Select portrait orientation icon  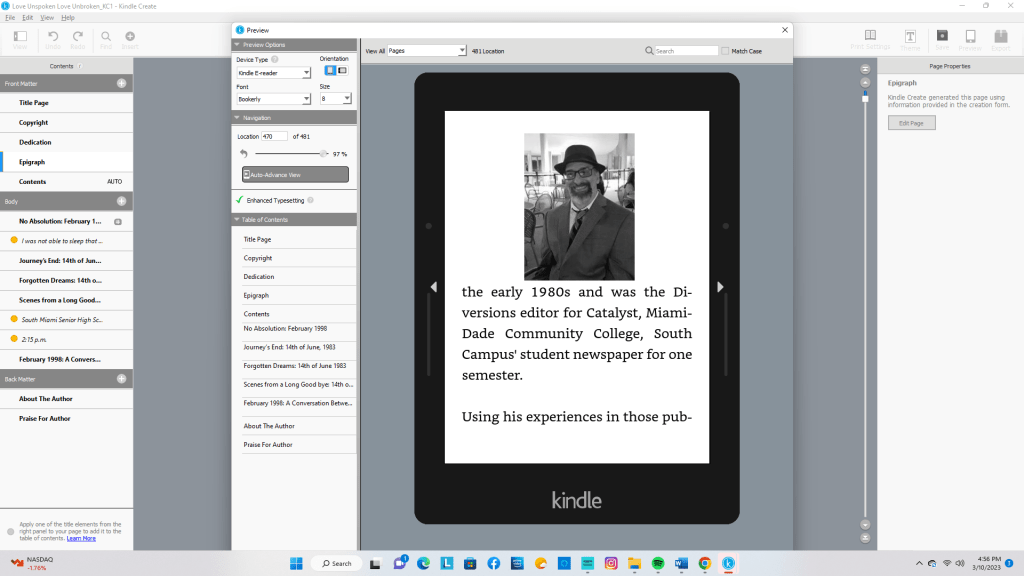click(x=329, y=70)
